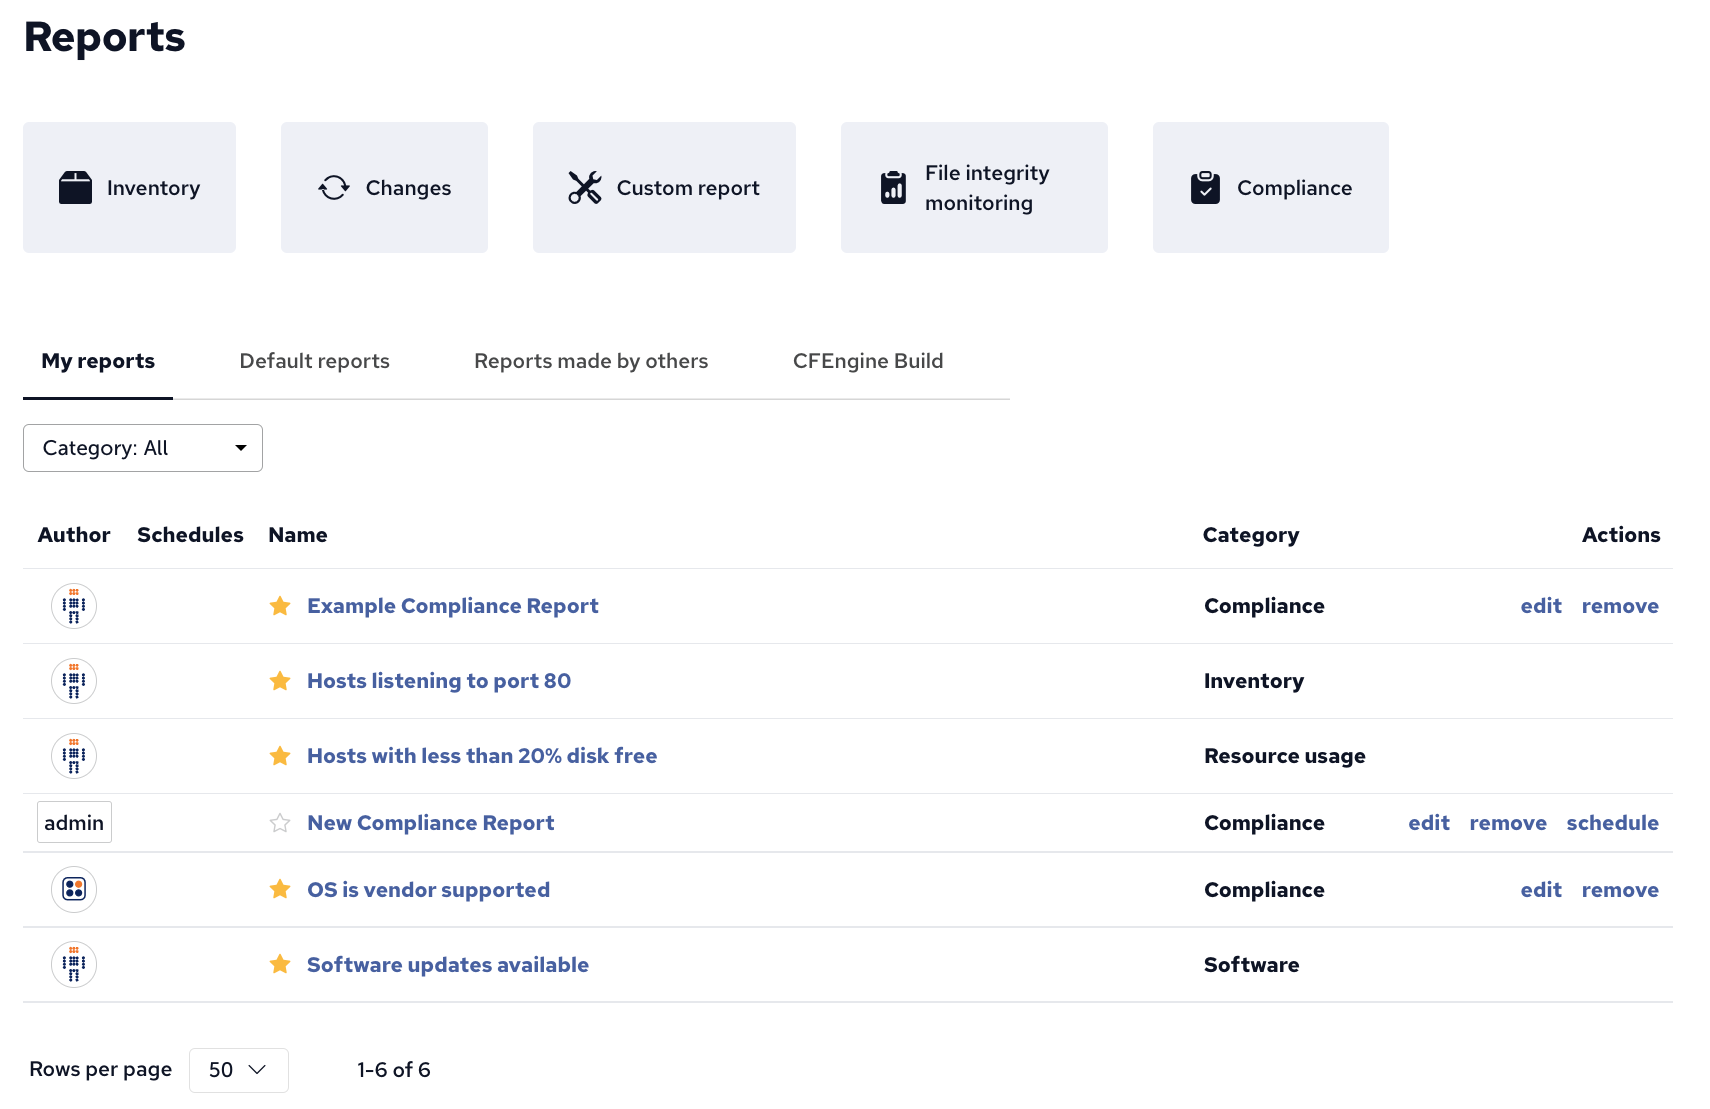This screenshot has height=1109, width=1710.
Task: Click the Software category cell
Action: (x=1252, y=965)
